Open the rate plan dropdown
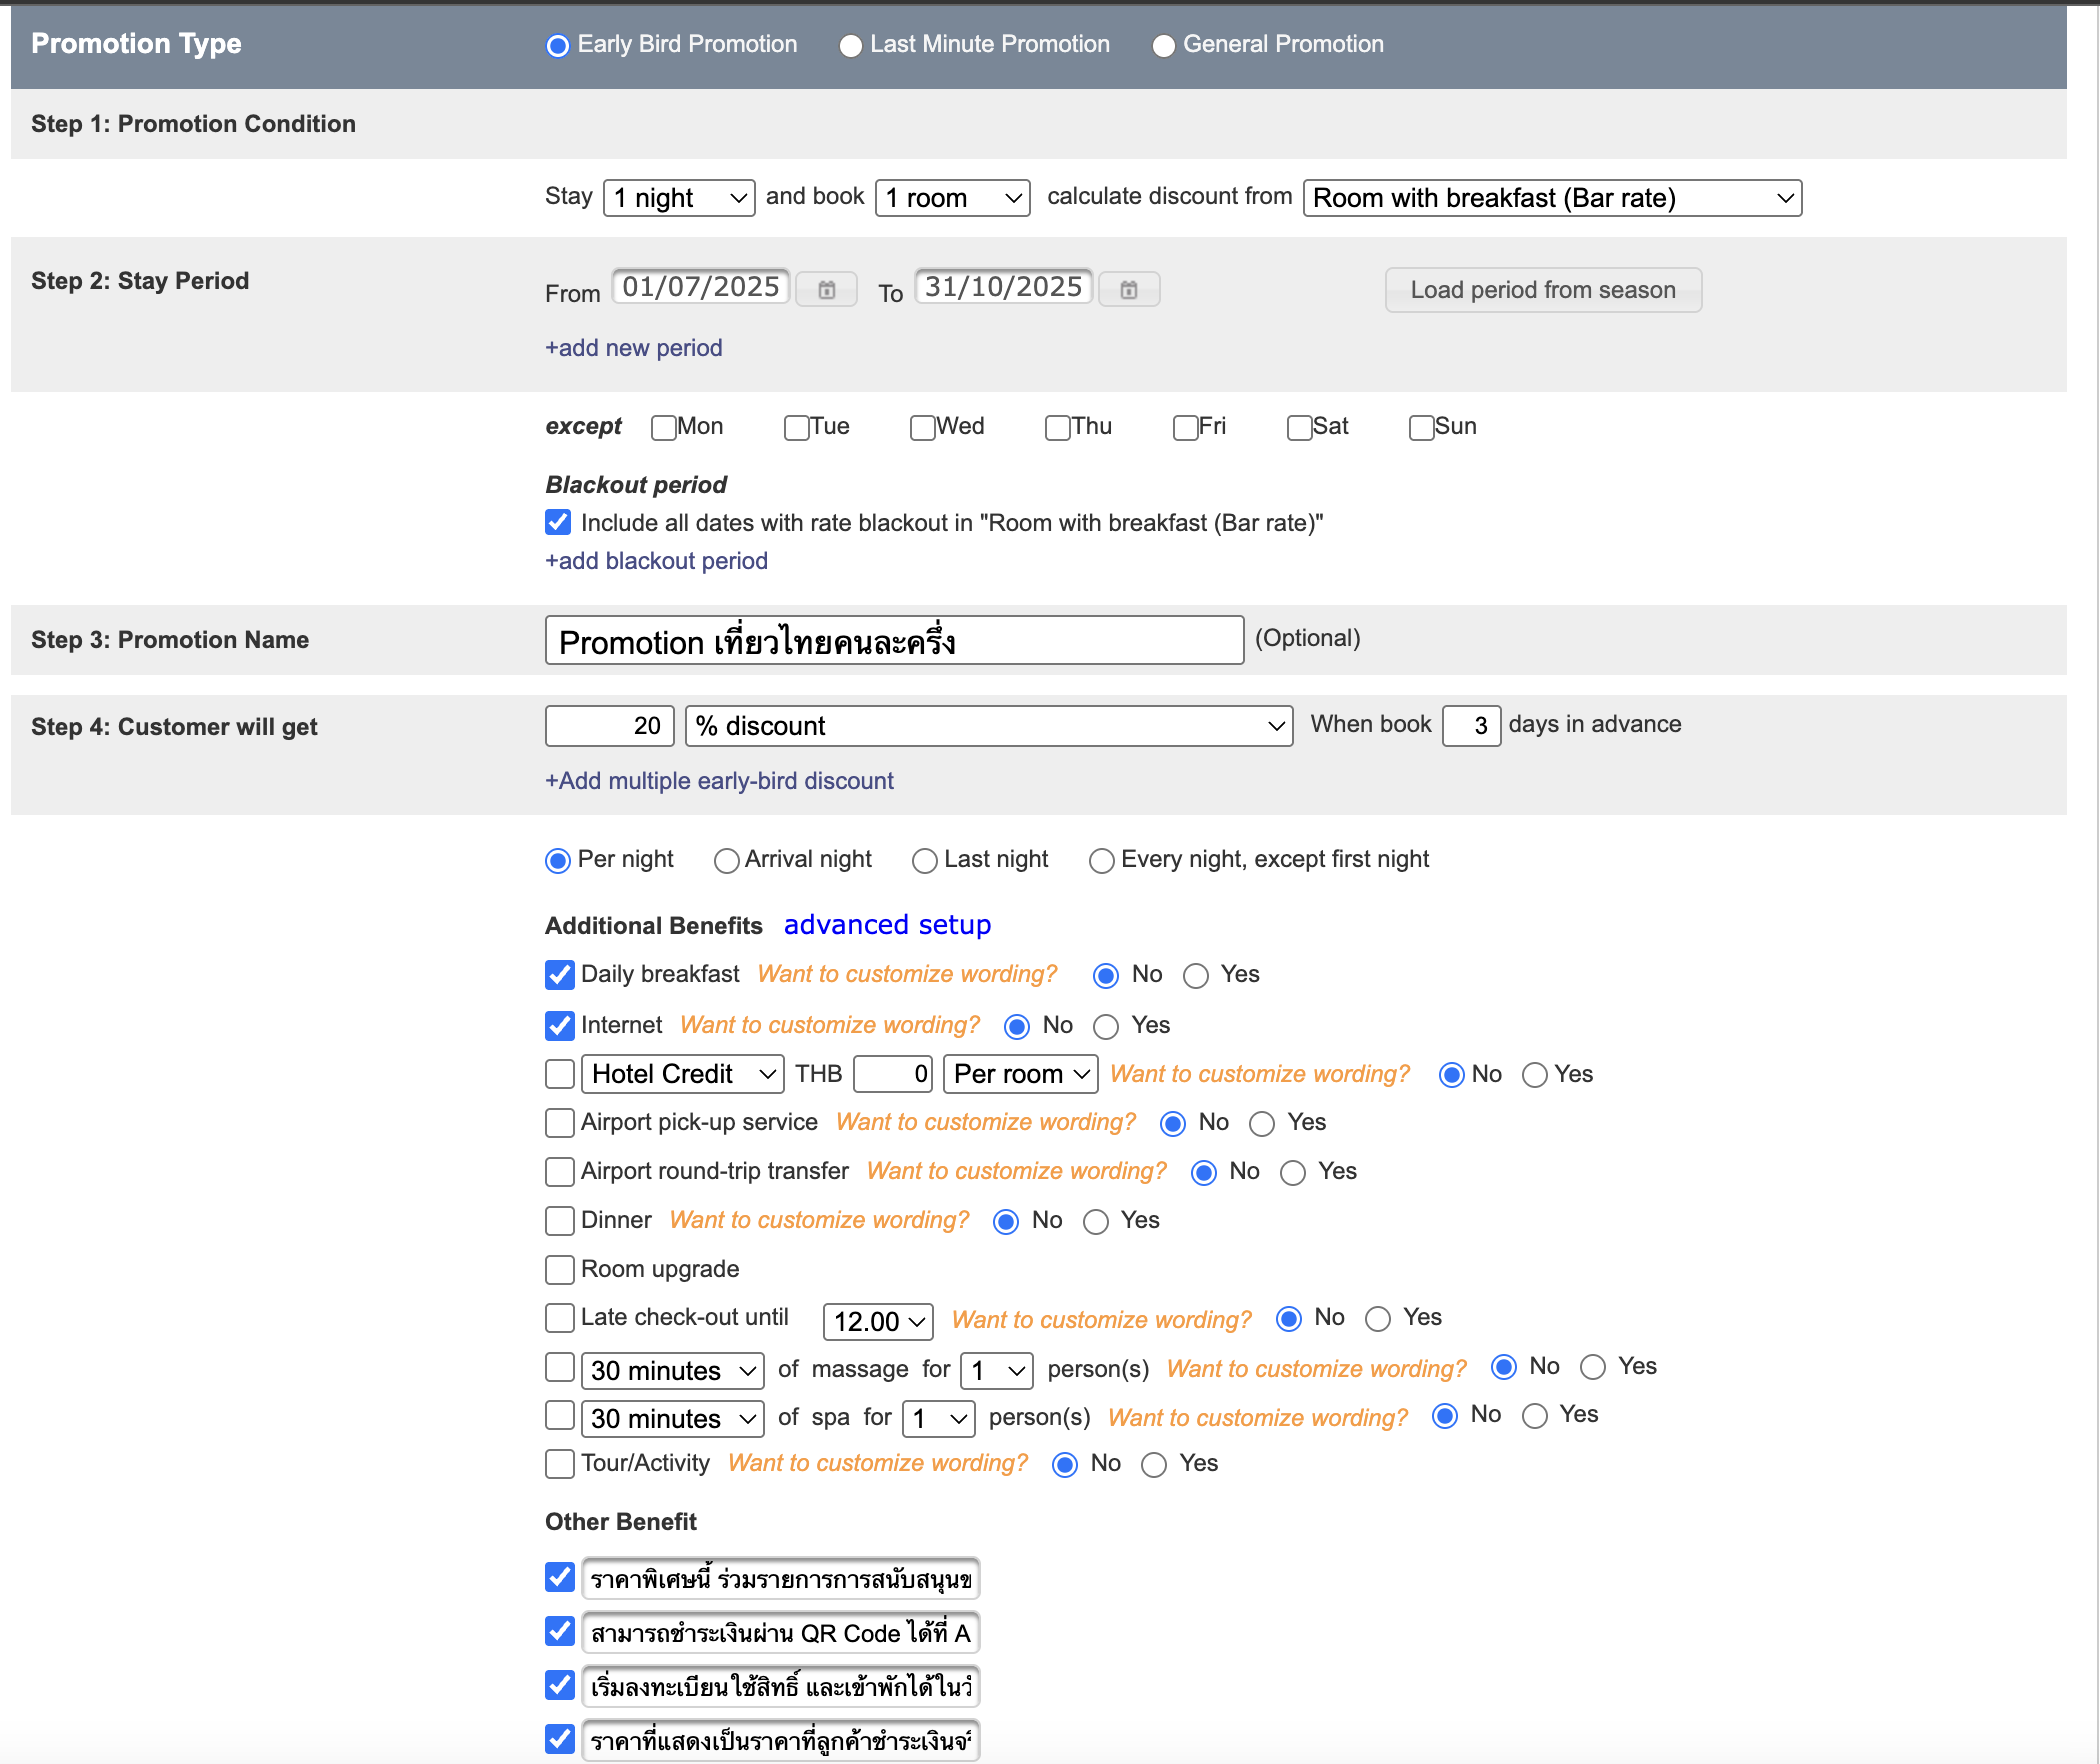The image size is (2100, 1764). pos(1552,198)
